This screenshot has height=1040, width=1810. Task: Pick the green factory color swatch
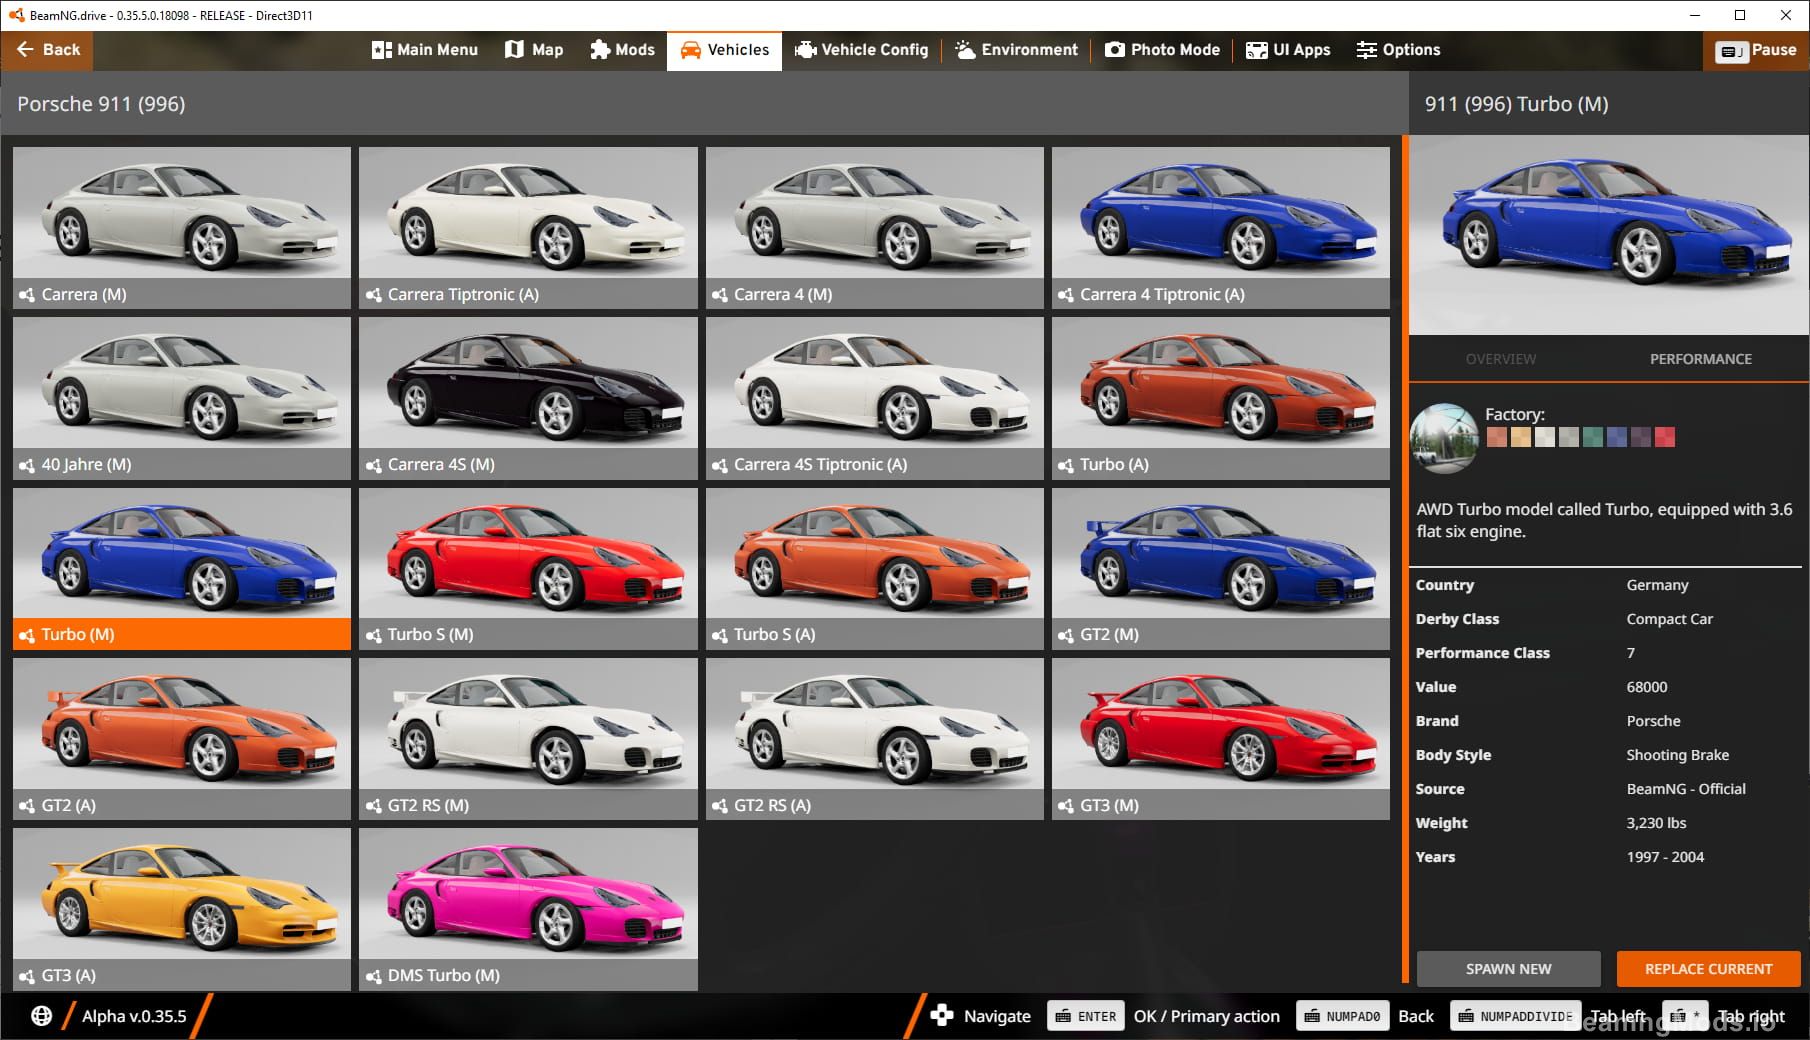pyautogui.click(x=1592, y=437)
